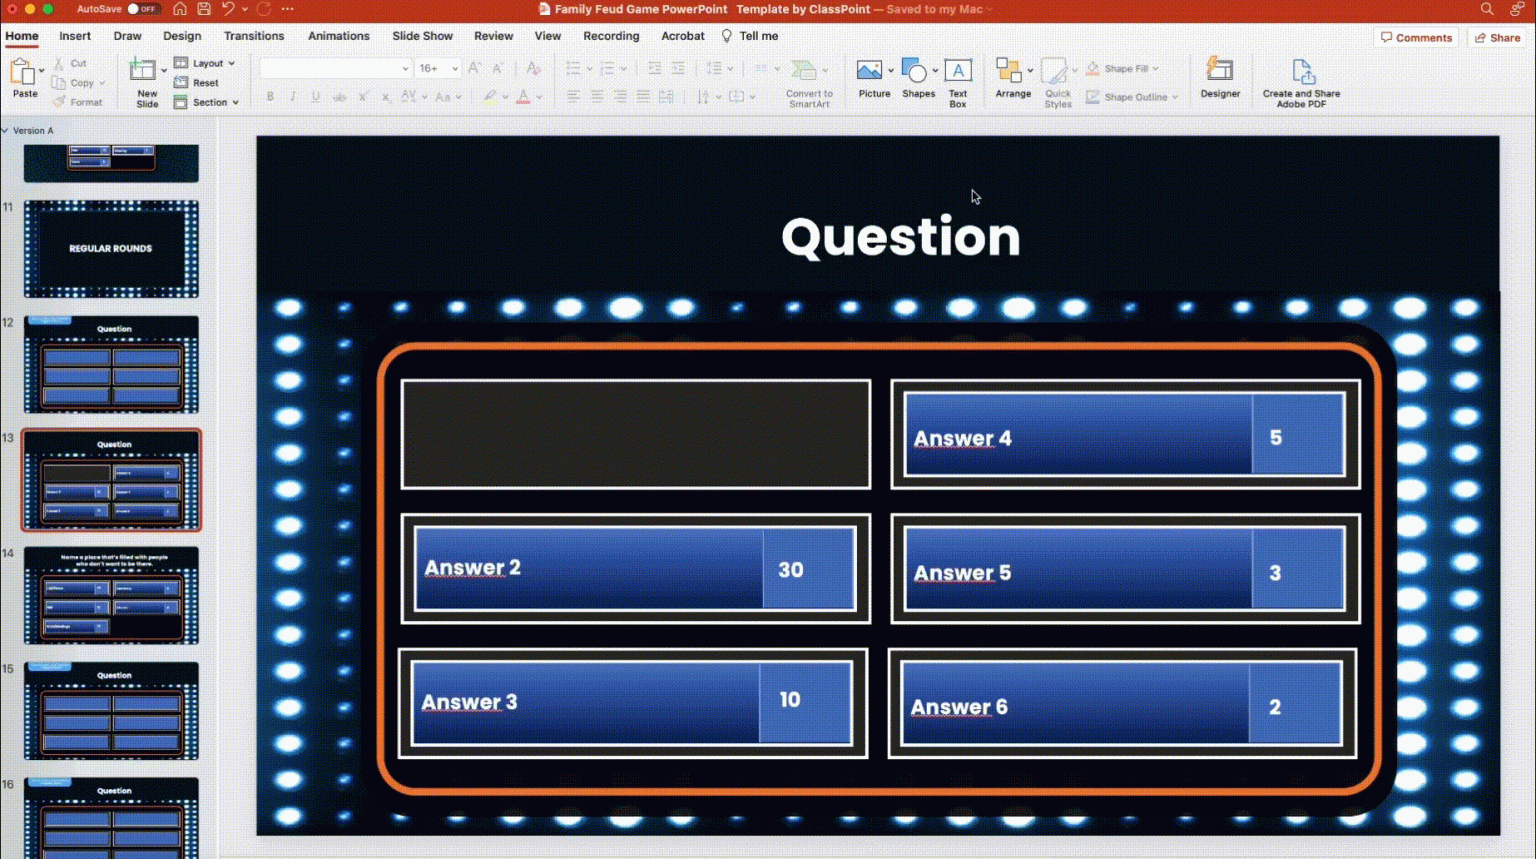Open the Shapes gallery
The width and height of the screenshot is (1536, 859).
(914, 70)
